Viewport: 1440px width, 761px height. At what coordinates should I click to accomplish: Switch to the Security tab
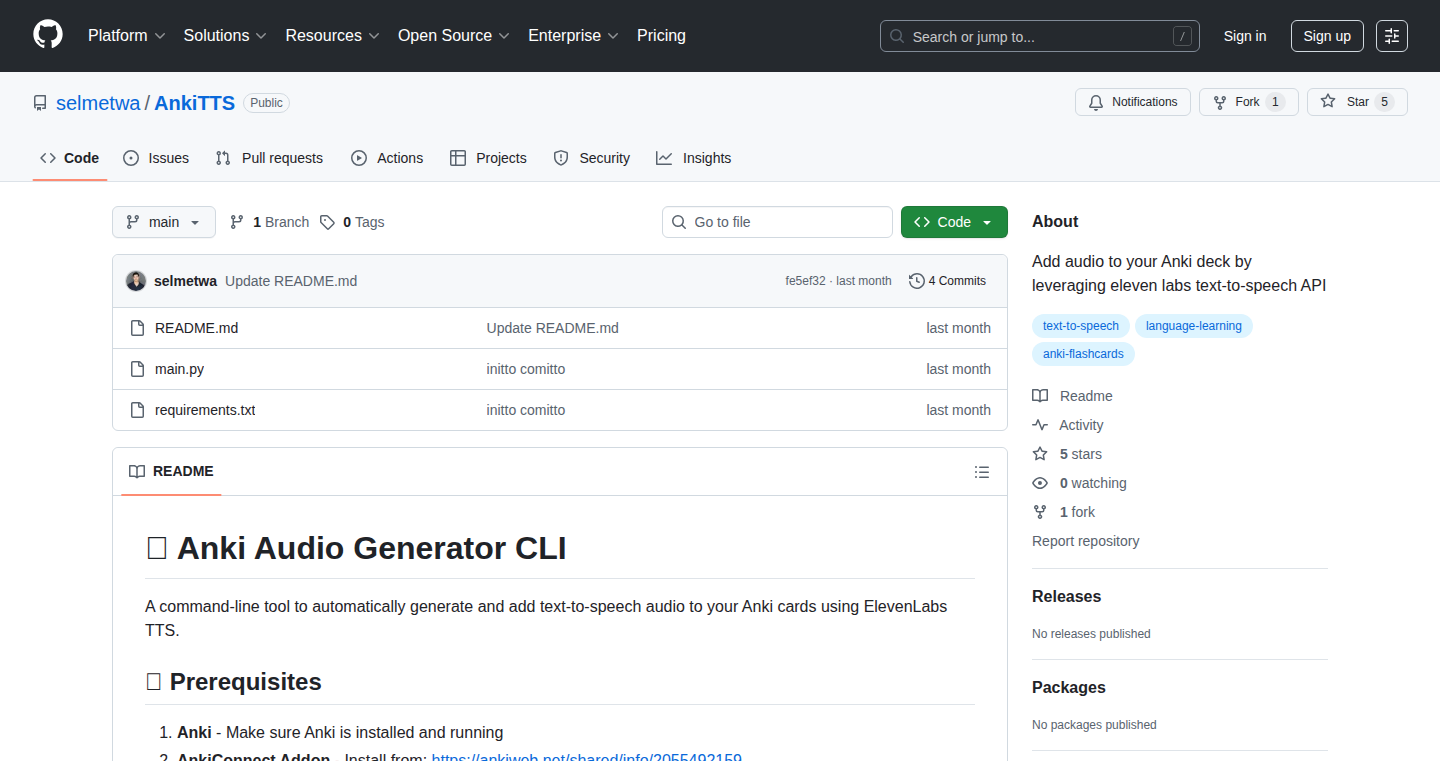click(592, 158)
